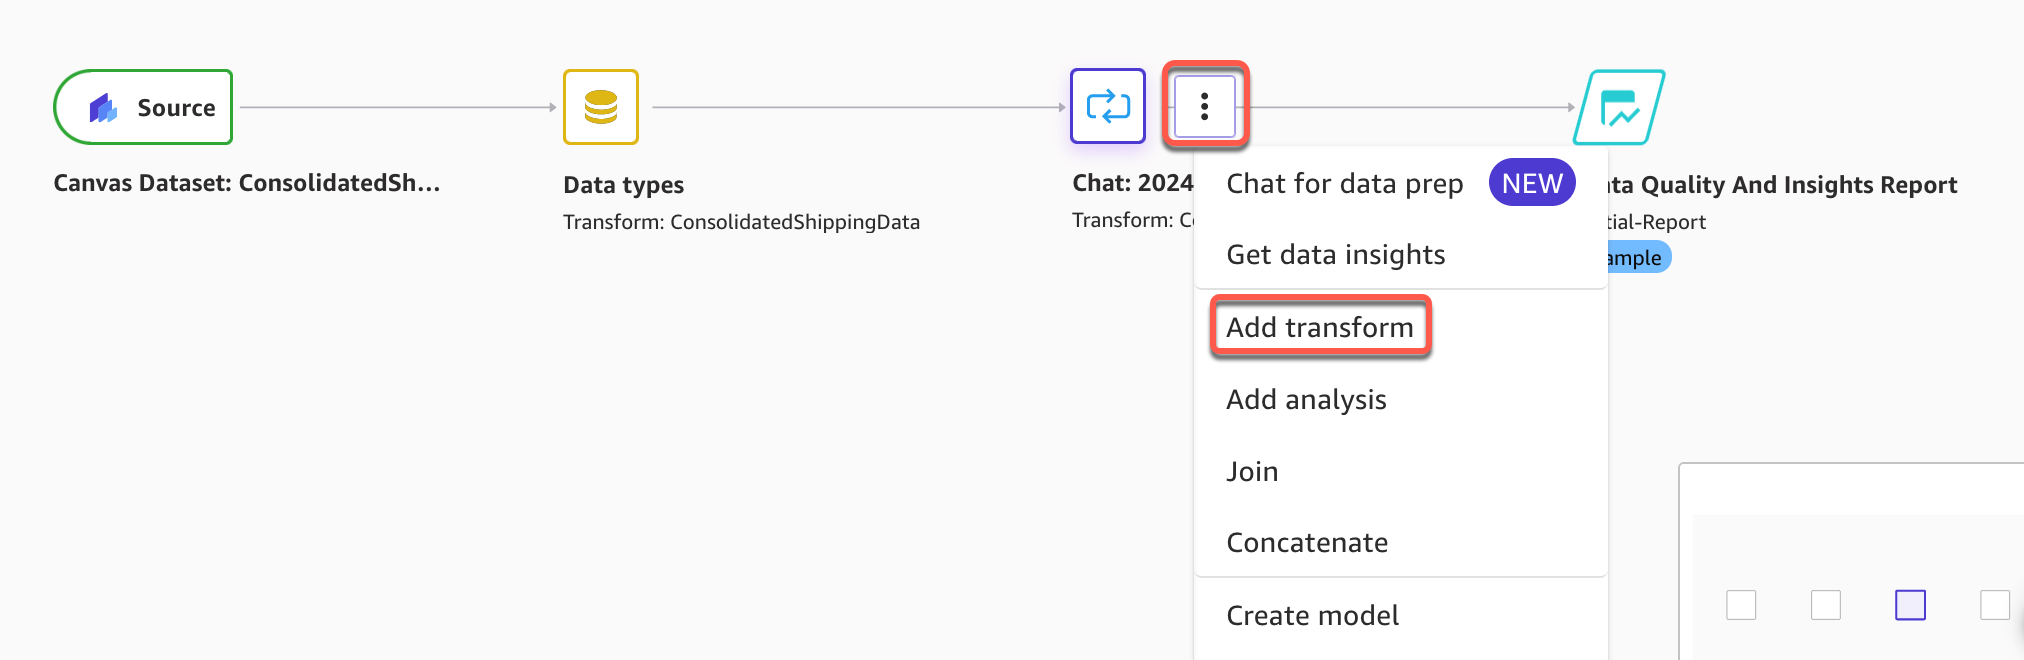Toggle the leftmost gray square box

pos(1741,605)
